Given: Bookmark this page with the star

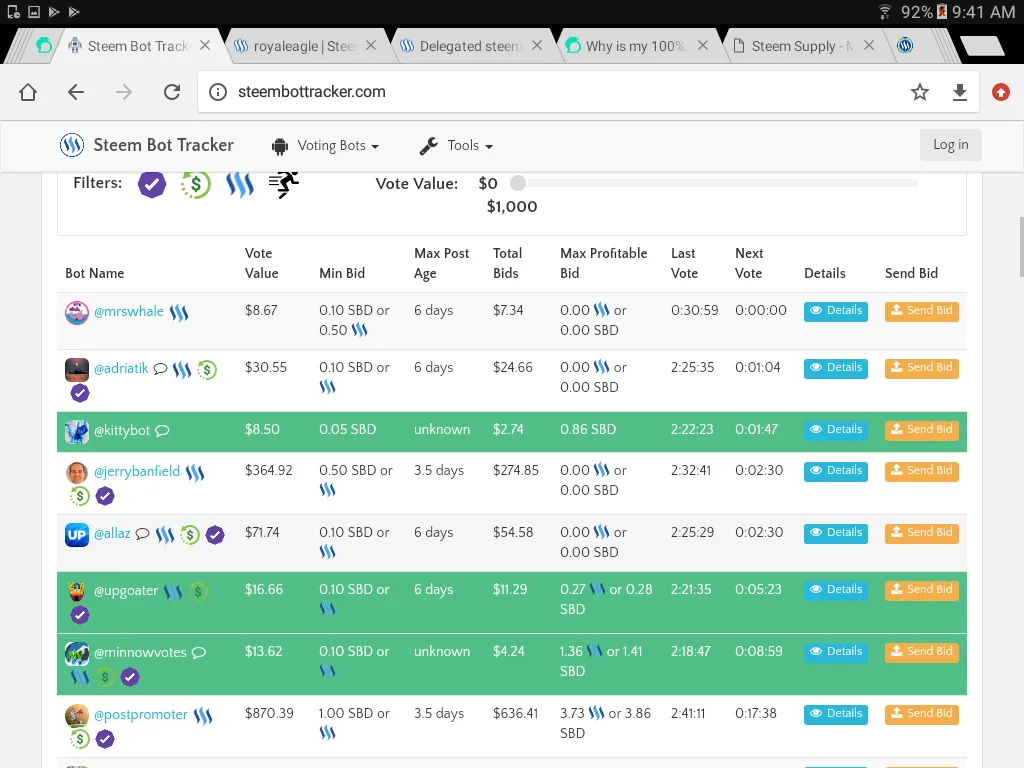Looking at the screenshot, I should click(920, 92).
